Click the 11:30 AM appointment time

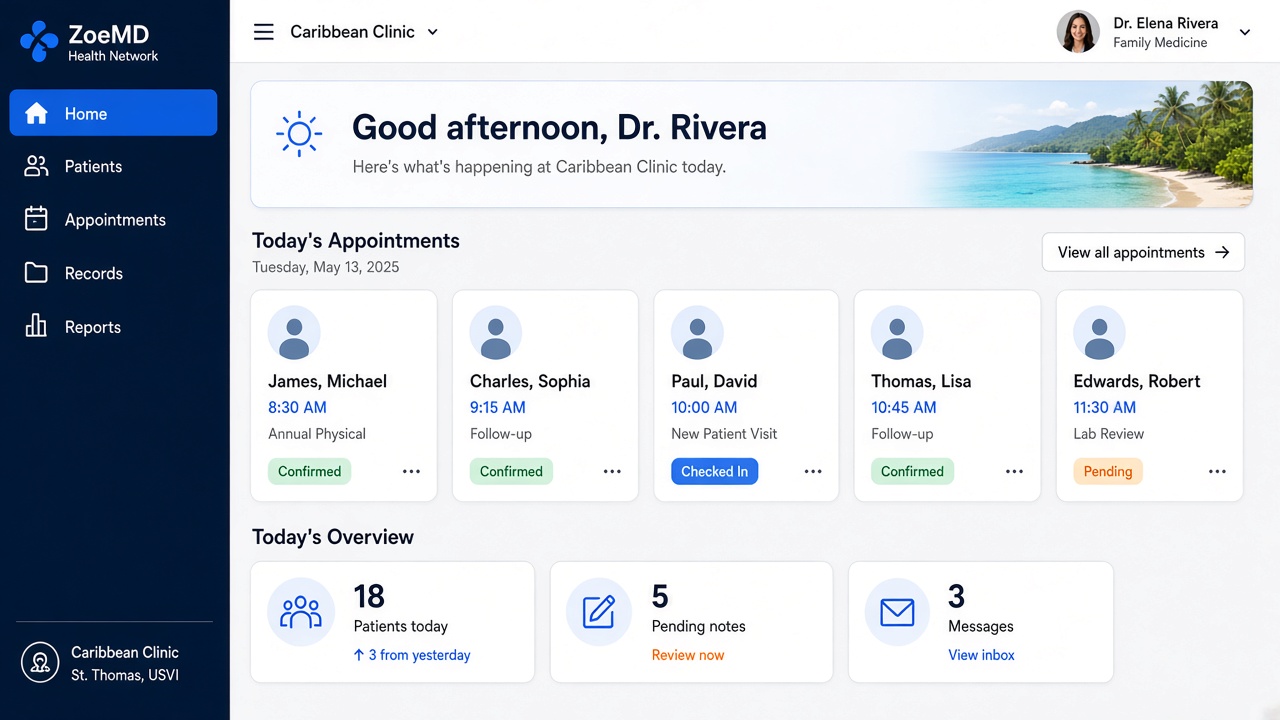[x=1105, y=407]
